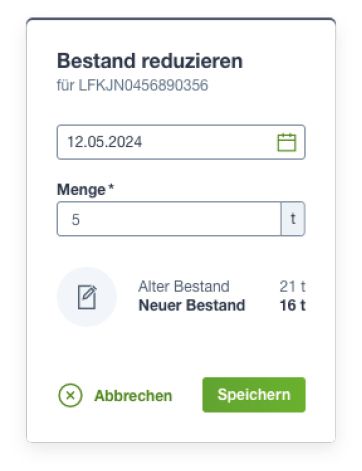Click the 'Alter Bestand' label
Screen dimensions: 362x471
[184, 286]
